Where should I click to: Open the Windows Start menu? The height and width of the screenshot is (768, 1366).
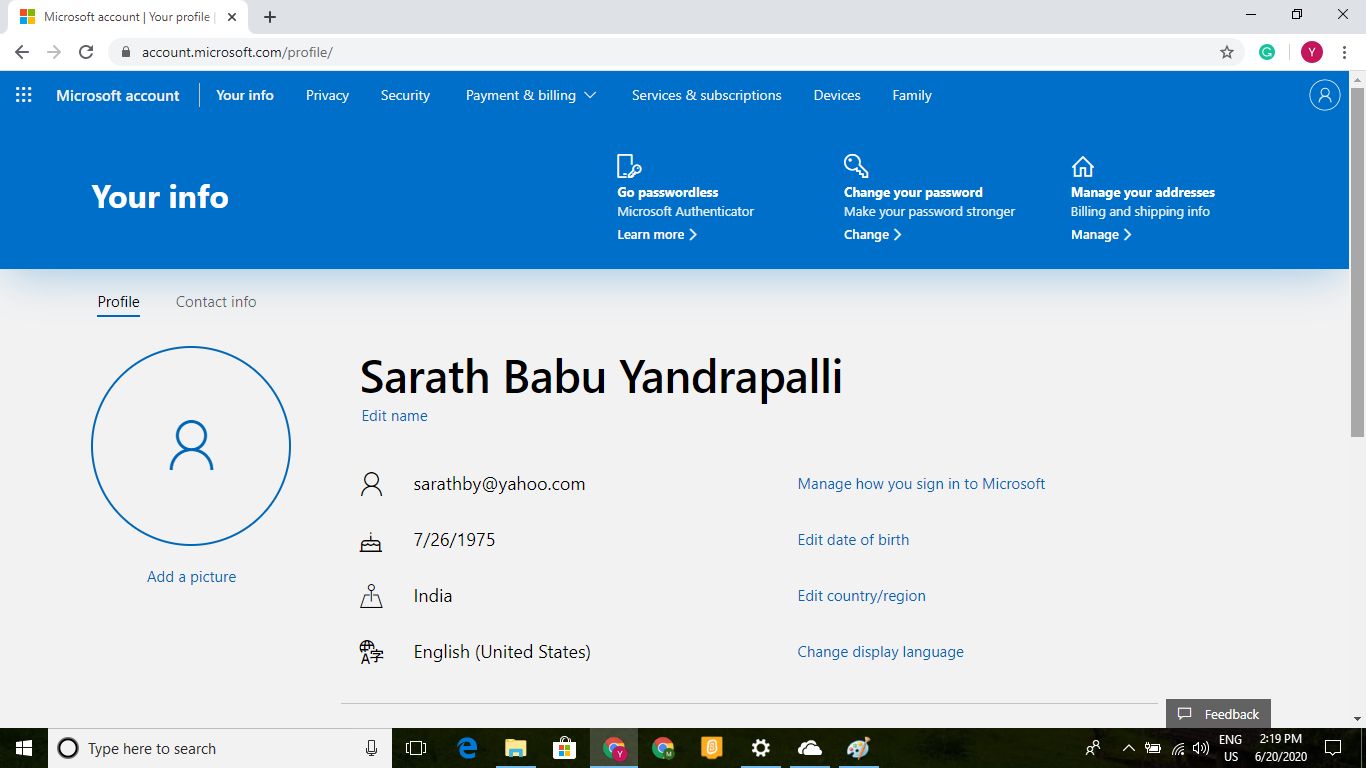[24, 748]
